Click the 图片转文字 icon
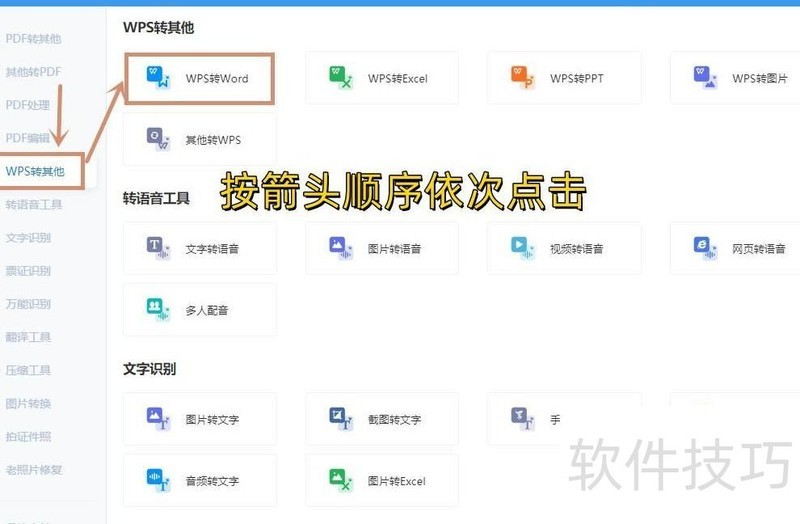This screenshot has height=524, width=800. click(158, 418)
